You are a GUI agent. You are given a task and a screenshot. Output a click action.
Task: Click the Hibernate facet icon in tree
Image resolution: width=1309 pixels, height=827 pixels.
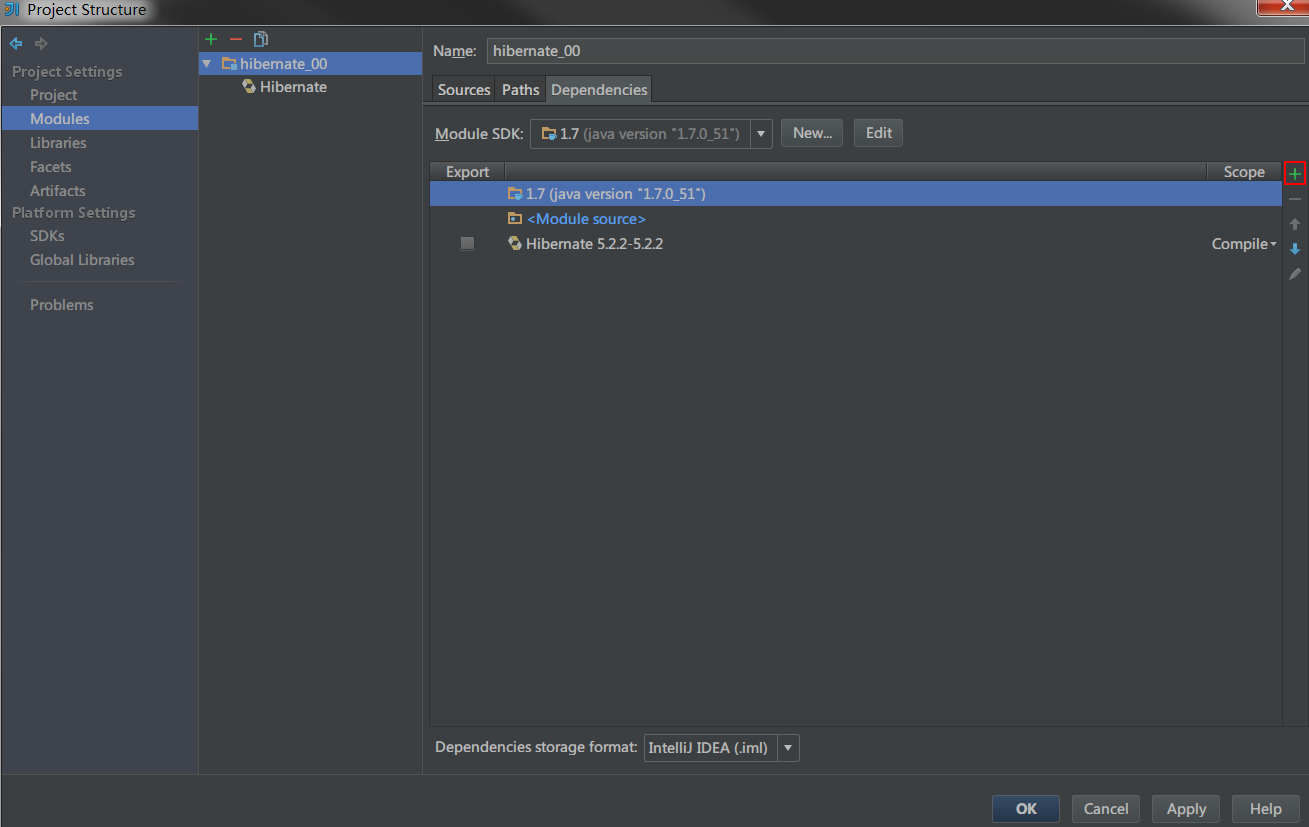249,87
